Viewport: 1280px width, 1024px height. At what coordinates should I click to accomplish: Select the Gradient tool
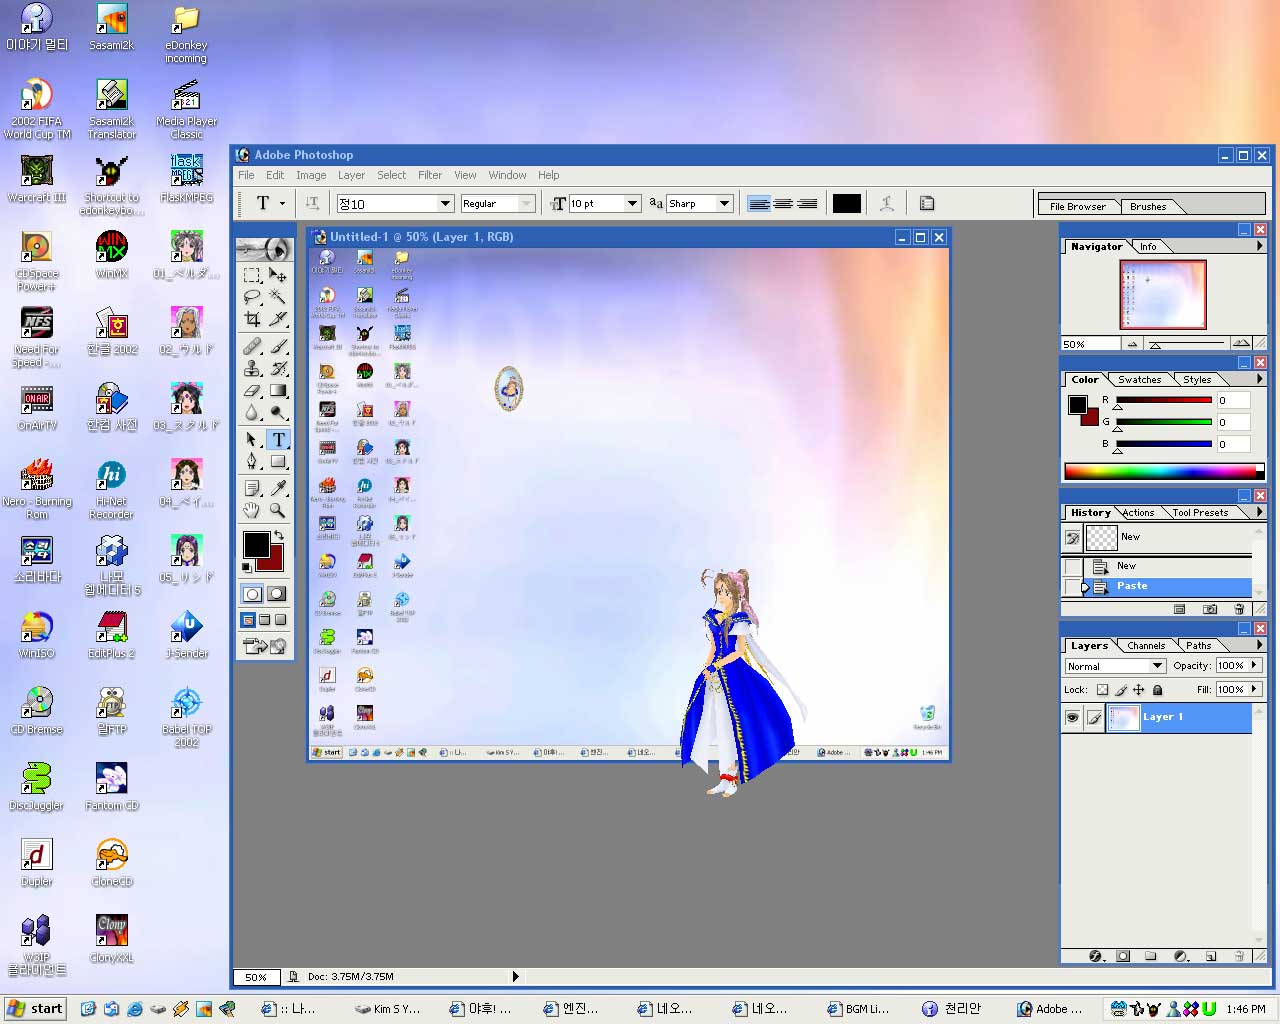tap(278, 390)
